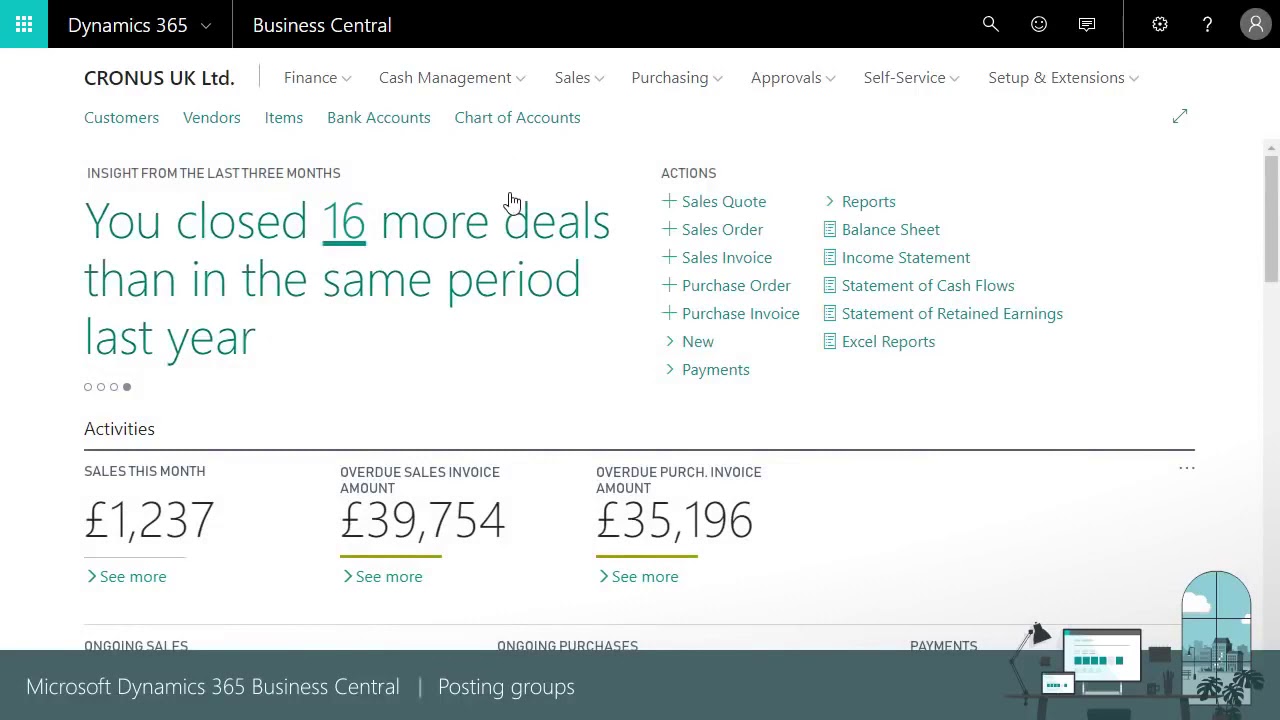Go to Customers list
The image size is (1280, 720).
121,117
